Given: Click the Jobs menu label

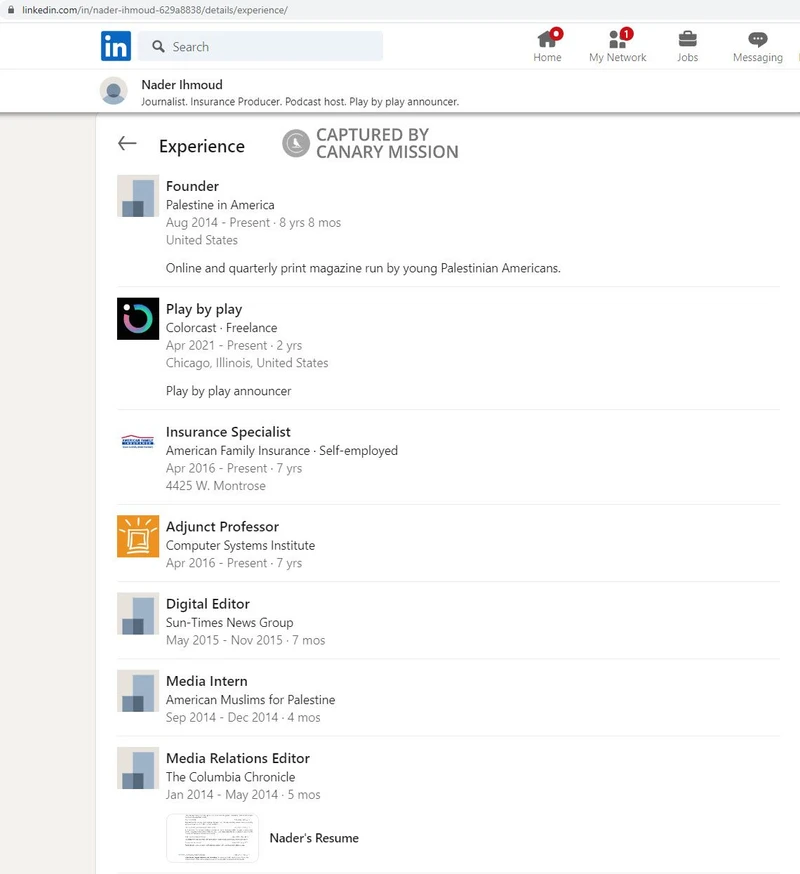Looking at the screenshot, I should pos(687,57).
